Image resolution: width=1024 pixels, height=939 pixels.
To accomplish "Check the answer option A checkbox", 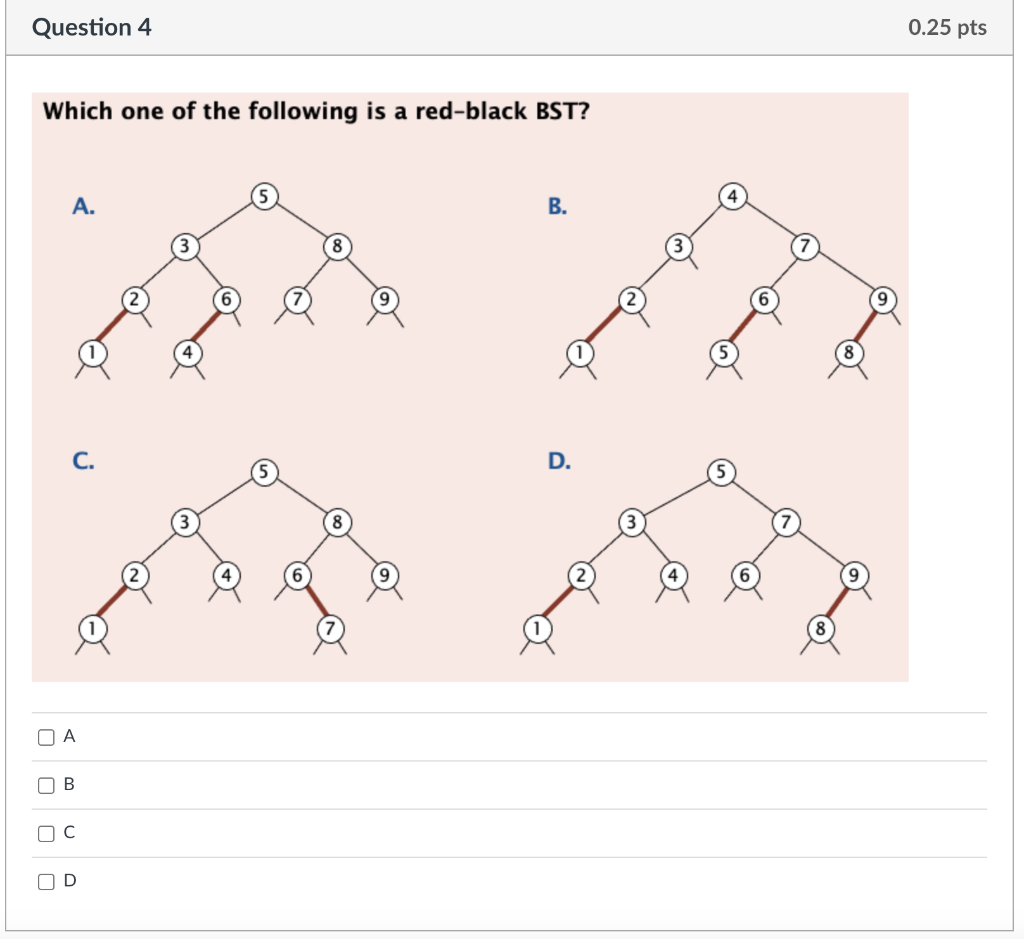I will pos(45,736).
